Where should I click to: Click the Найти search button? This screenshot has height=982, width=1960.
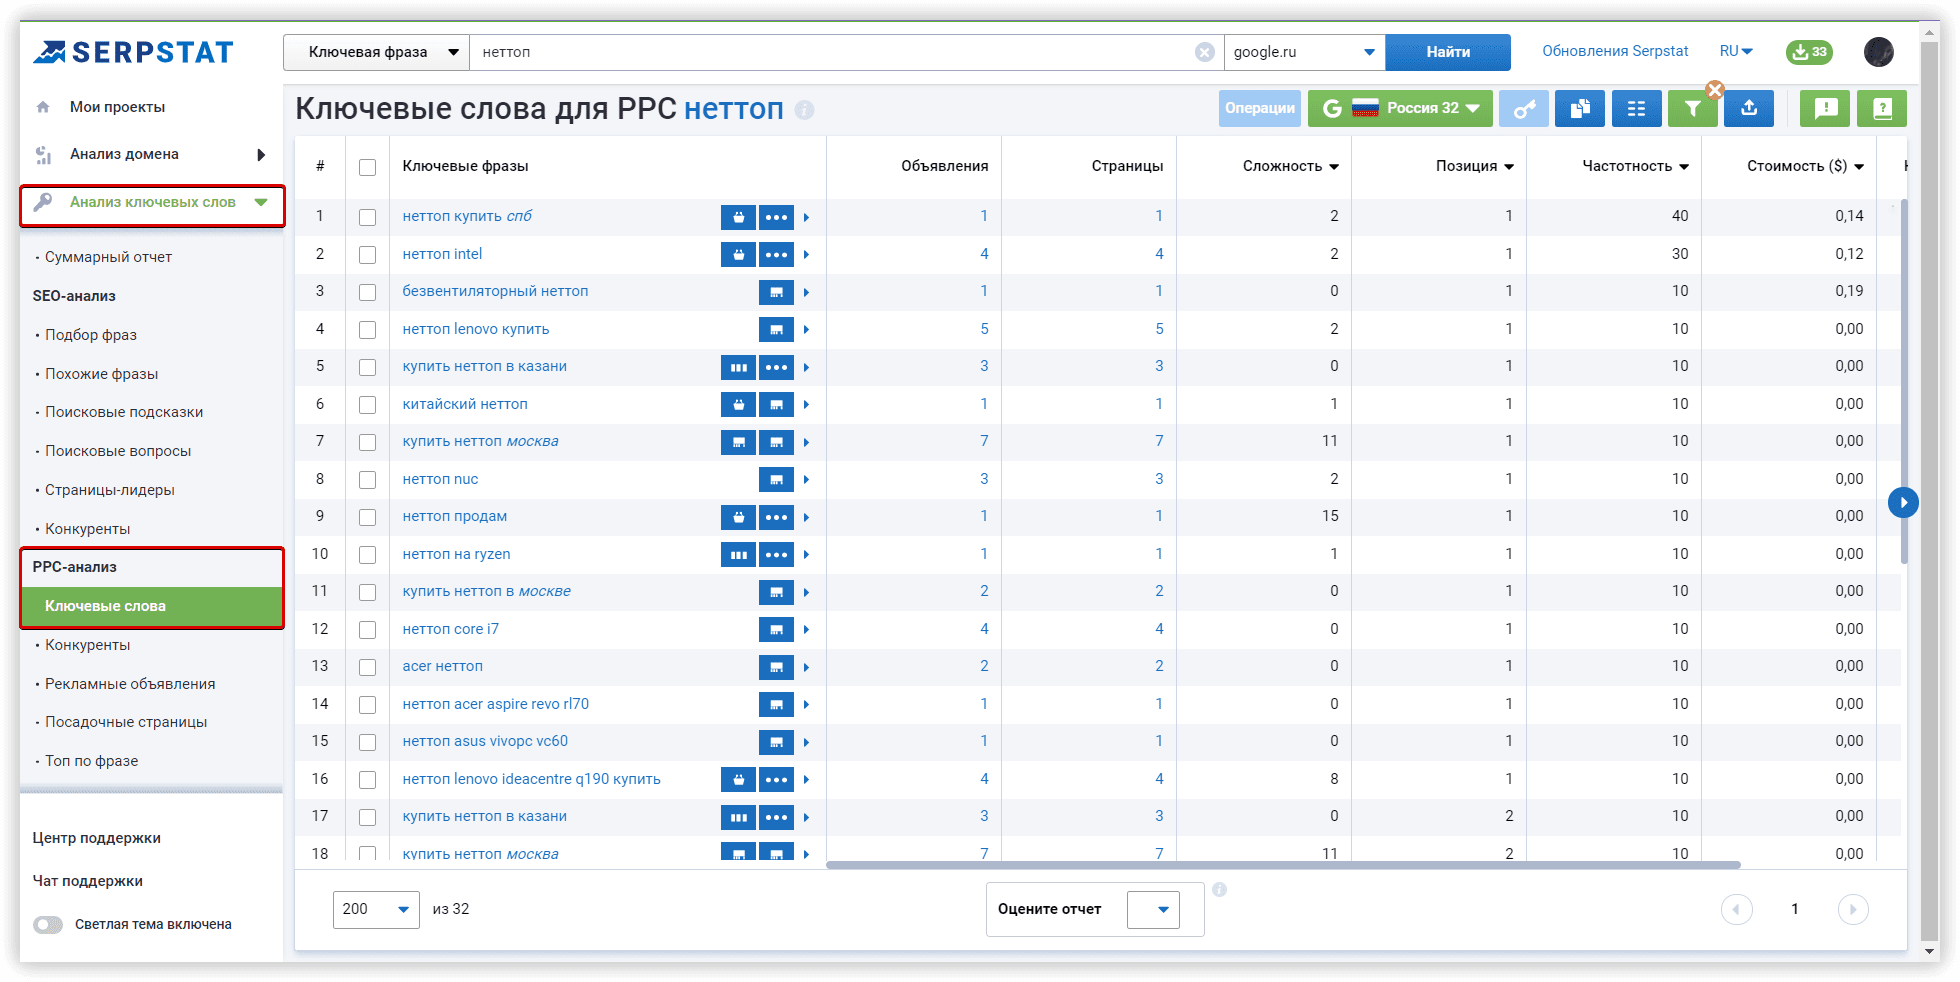(1448, 52)
